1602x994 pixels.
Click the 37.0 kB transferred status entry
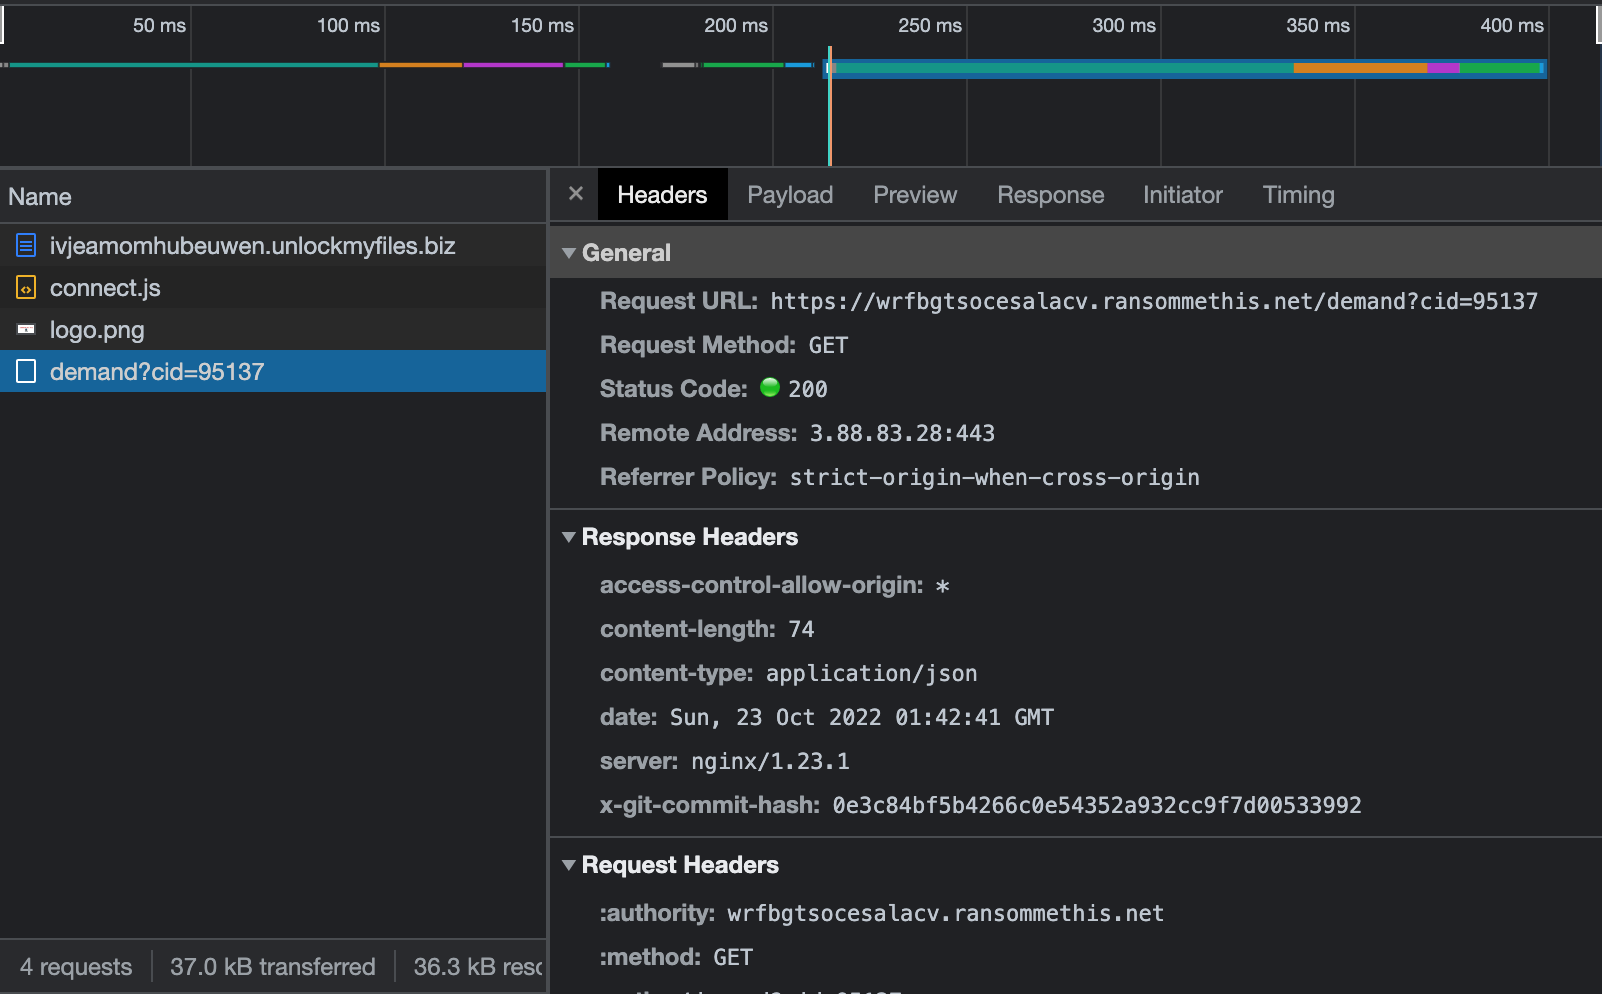point(273,967)
